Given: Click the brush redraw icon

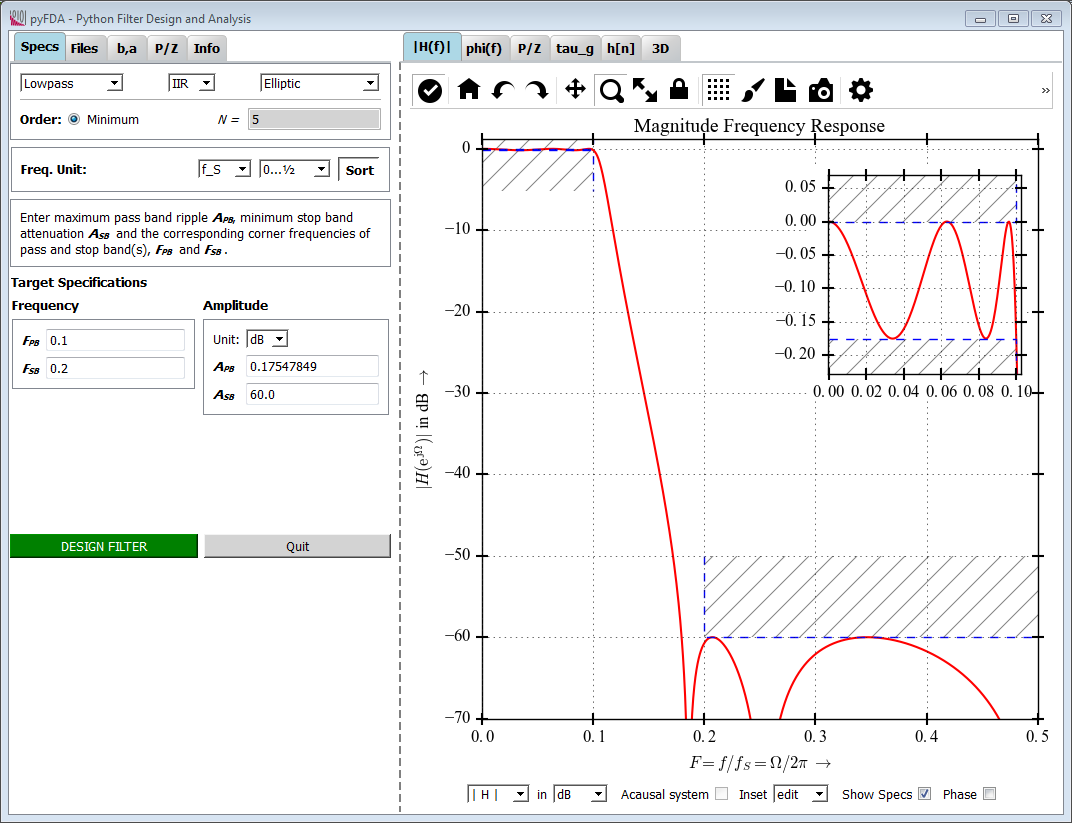Looking at the screenshot, I should pos(753,90).
